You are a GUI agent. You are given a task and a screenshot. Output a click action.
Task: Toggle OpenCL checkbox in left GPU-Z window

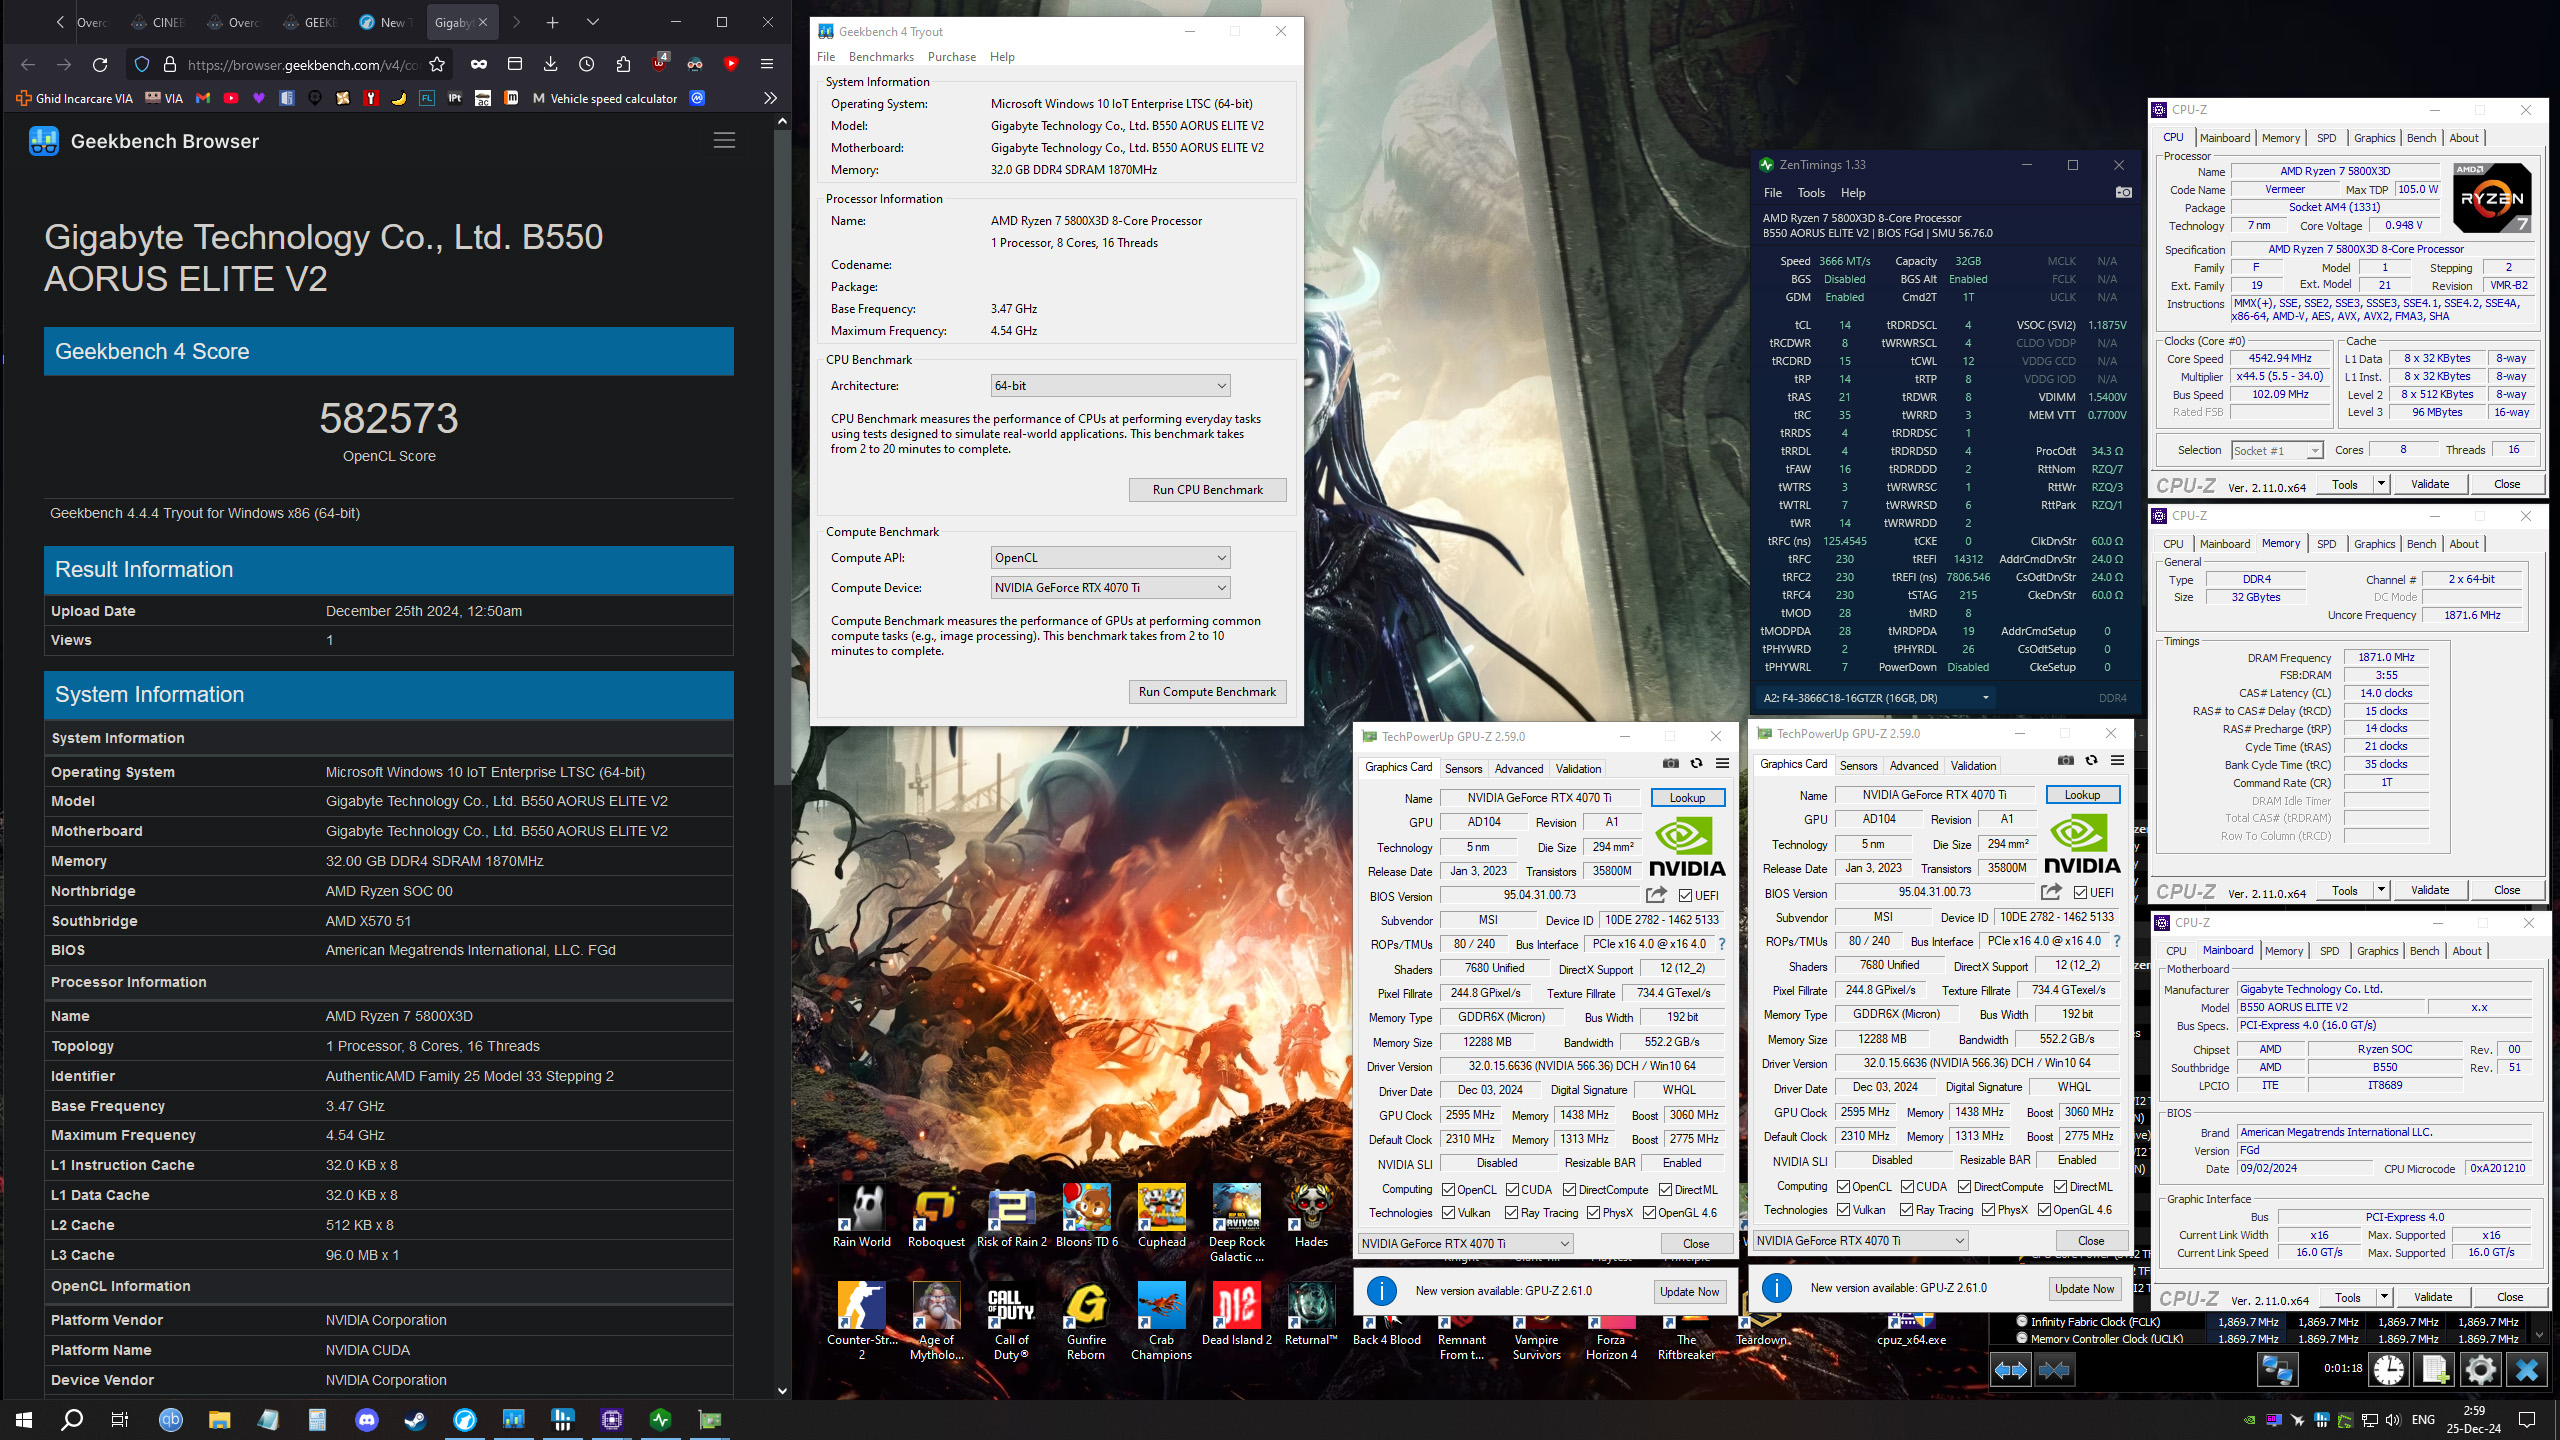pos(1448,1189)
